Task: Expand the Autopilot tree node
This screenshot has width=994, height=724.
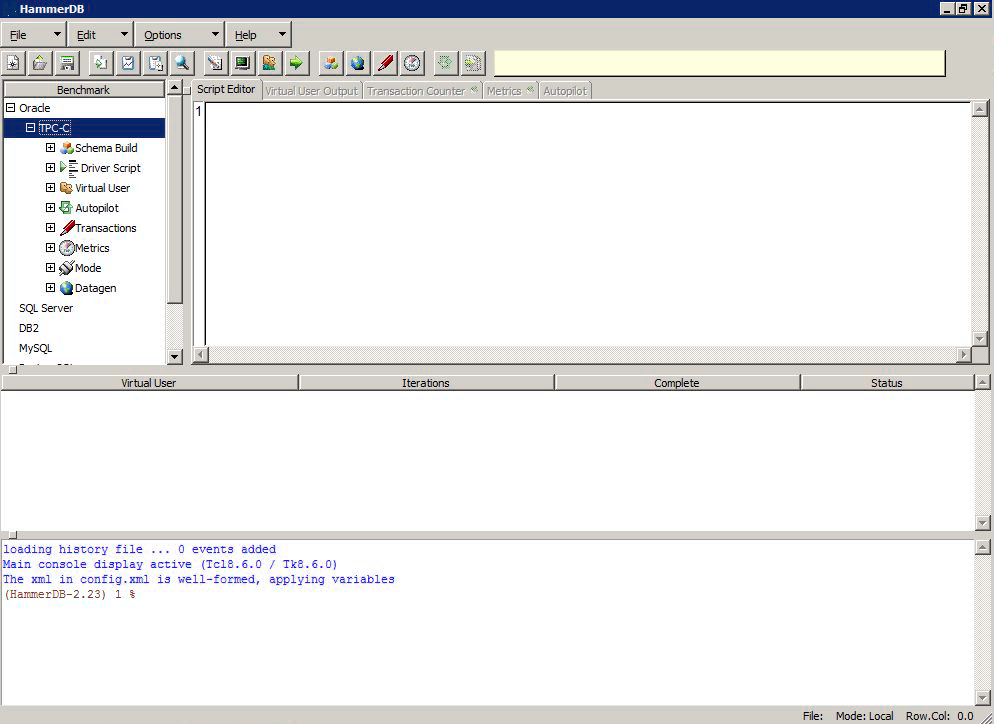Action: [50, 208]
